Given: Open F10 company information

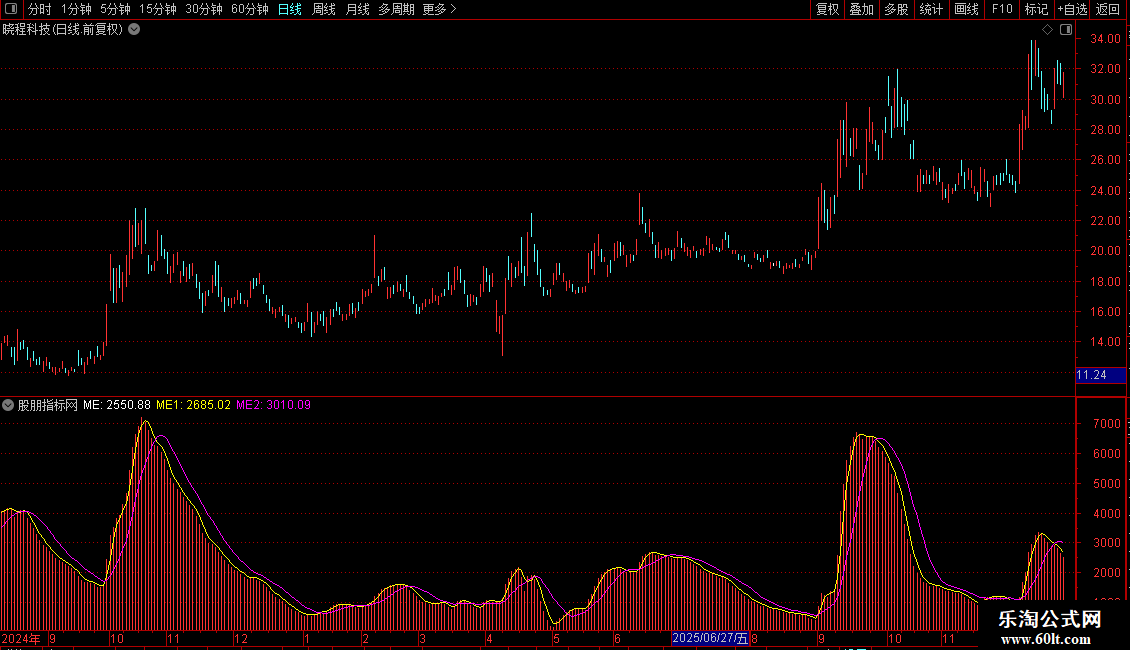Looking at the screenshot, I should coord(1002,9).
